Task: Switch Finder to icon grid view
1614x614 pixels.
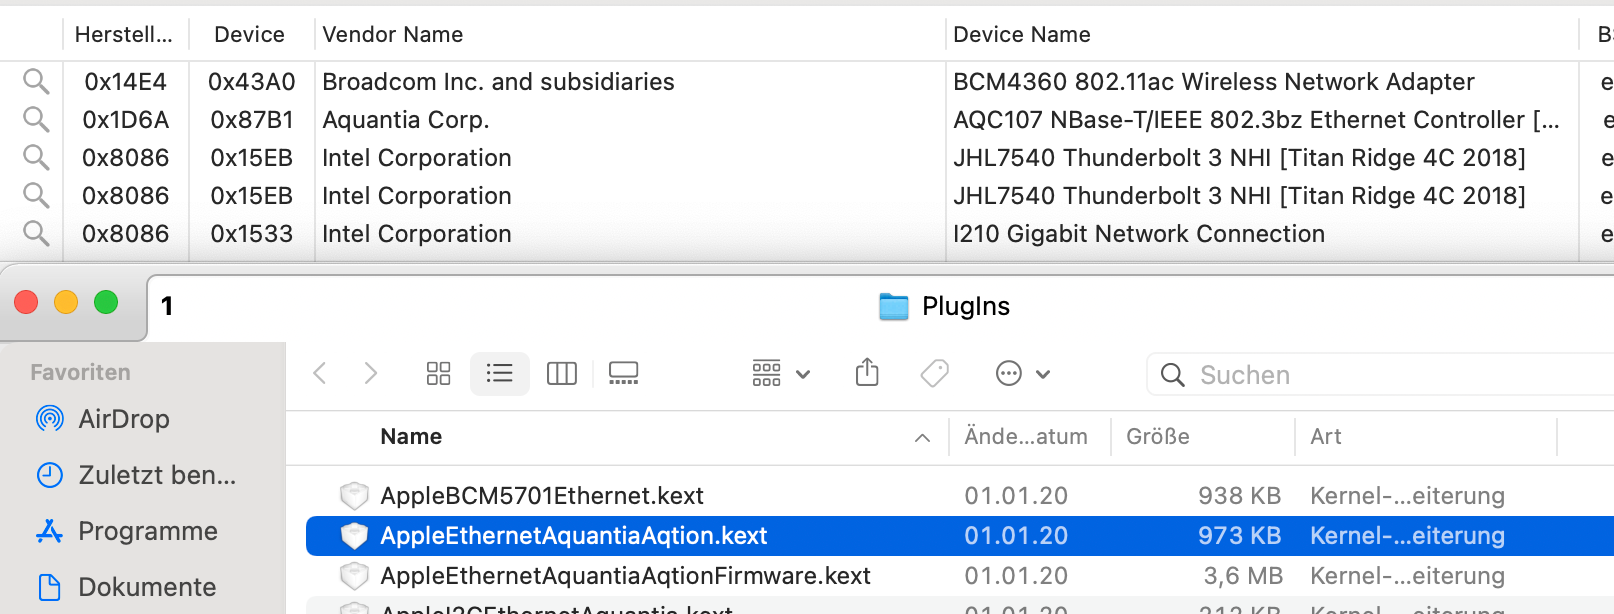Action: pos(438,374)
